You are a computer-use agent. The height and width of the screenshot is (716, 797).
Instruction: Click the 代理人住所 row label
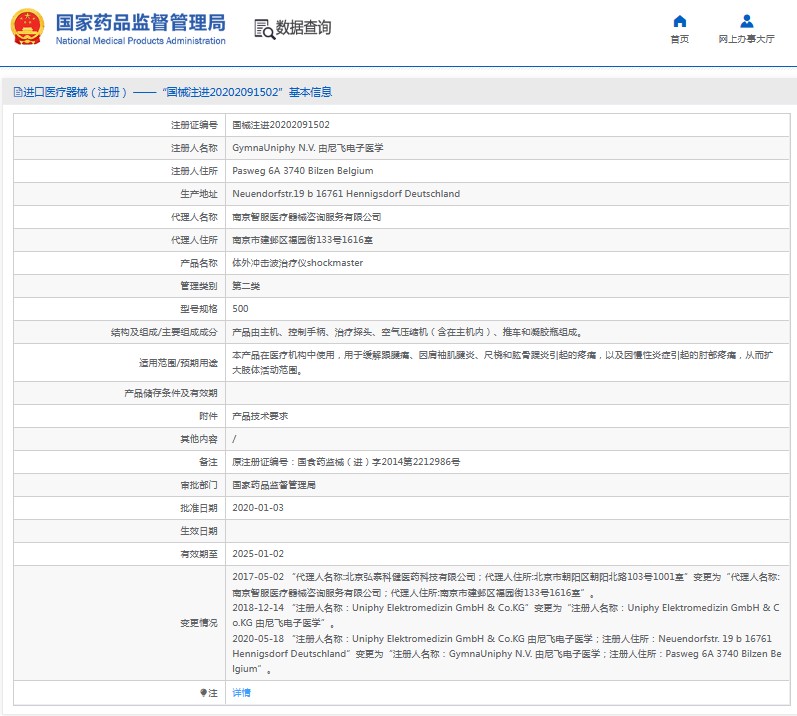pos(194,240)
